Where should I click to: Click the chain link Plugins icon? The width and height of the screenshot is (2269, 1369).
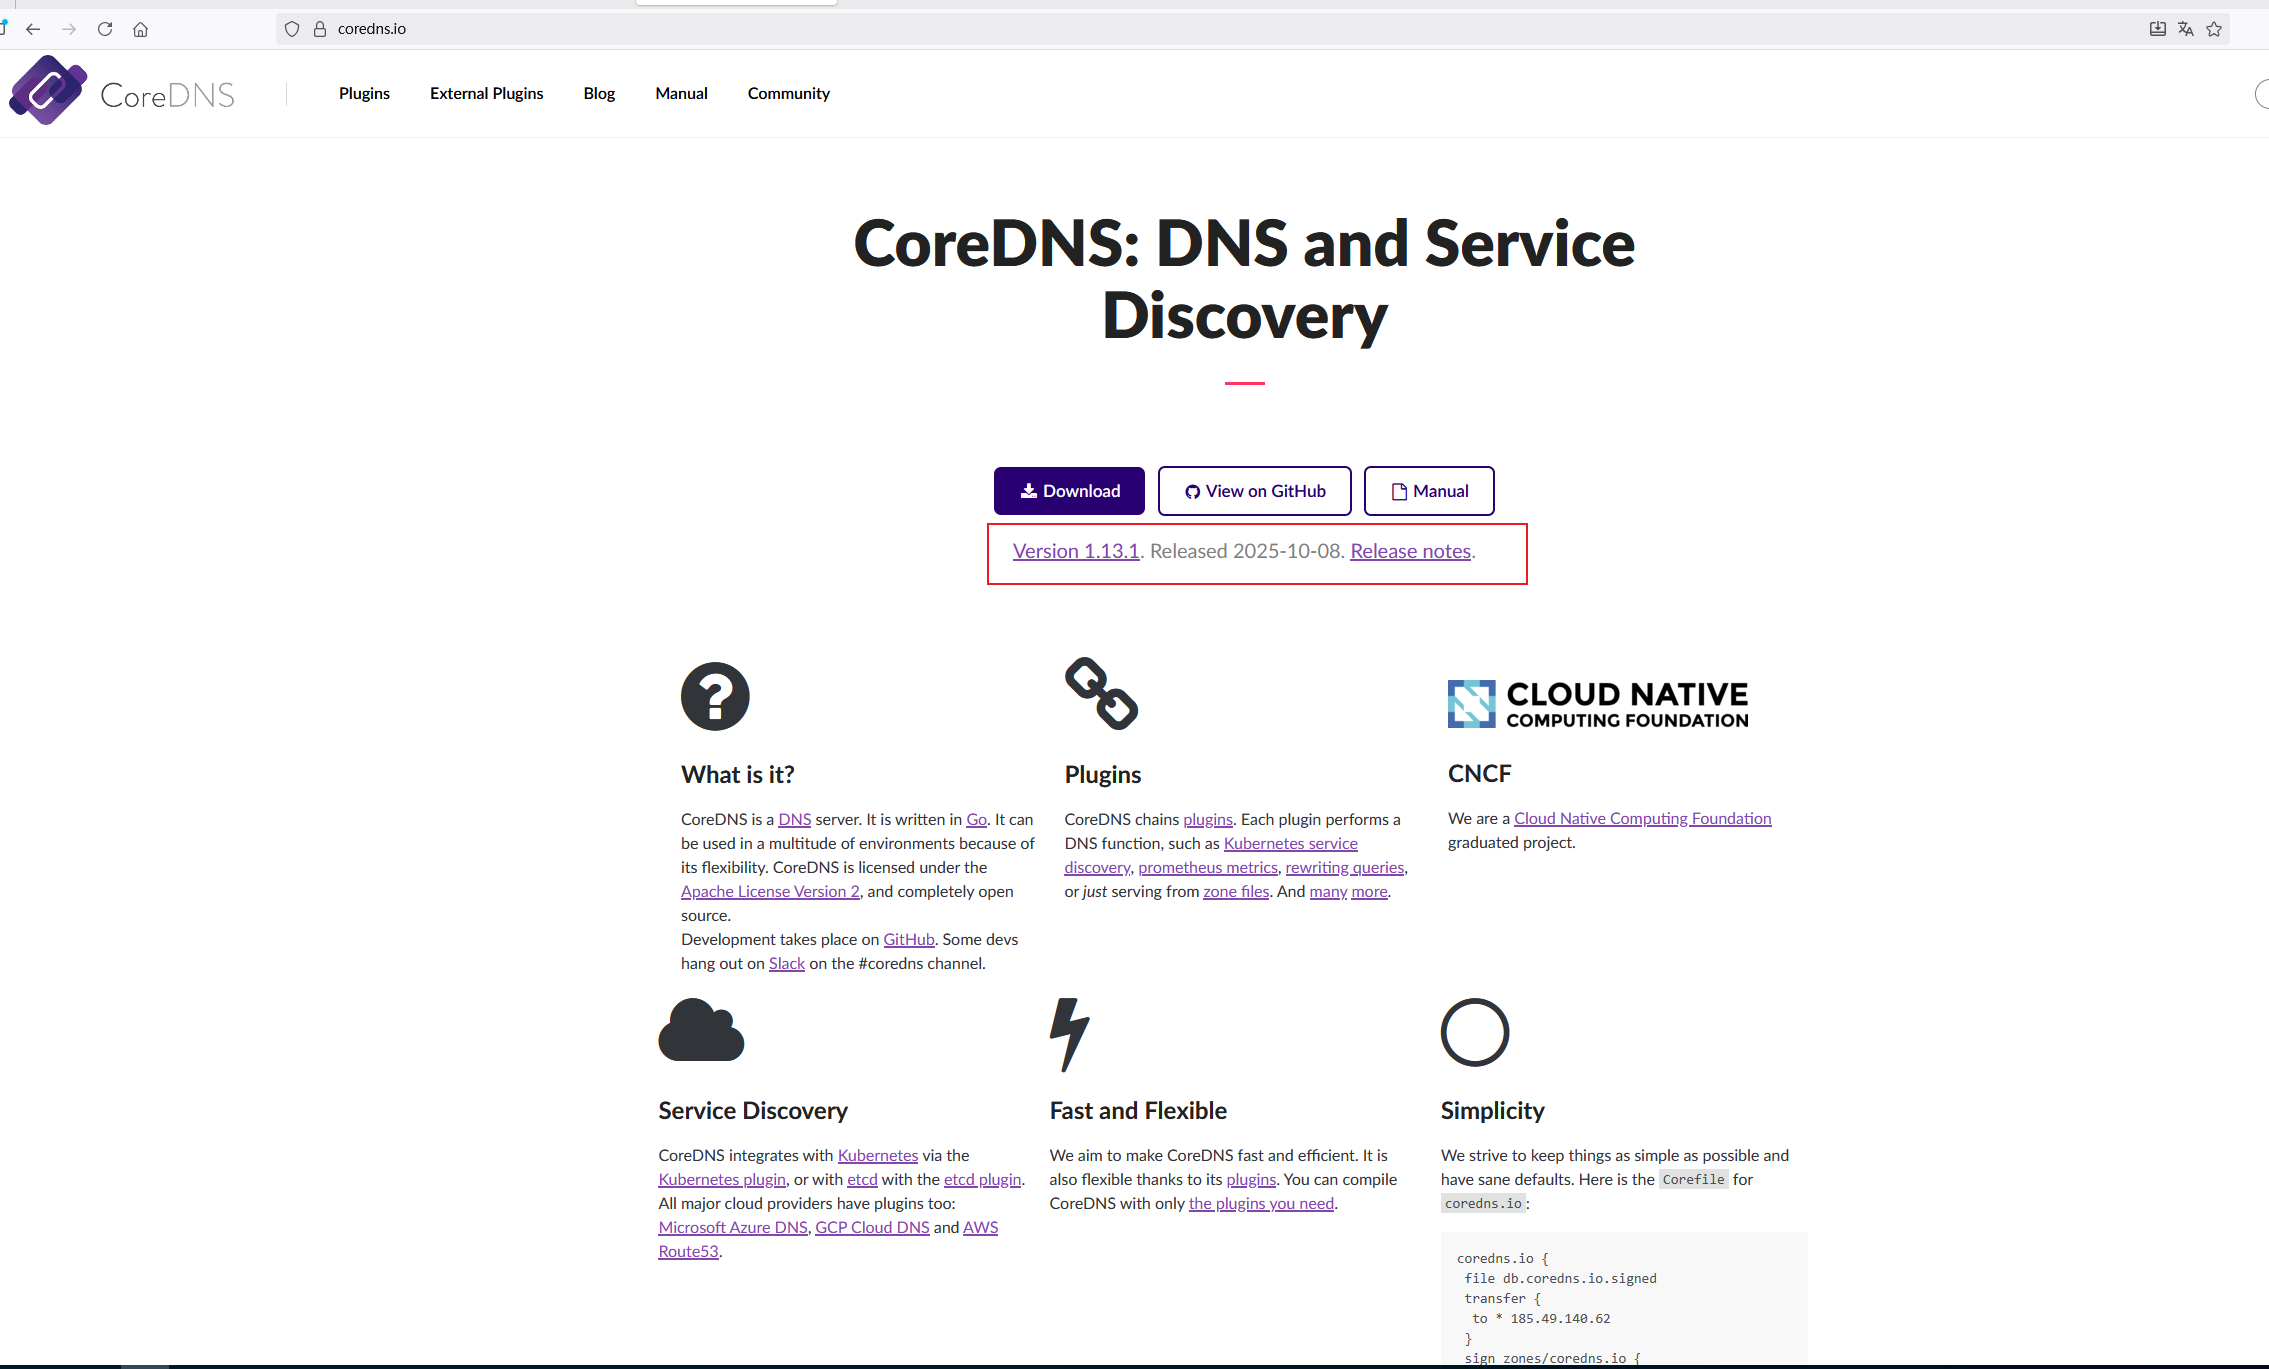pos(1101,693)
